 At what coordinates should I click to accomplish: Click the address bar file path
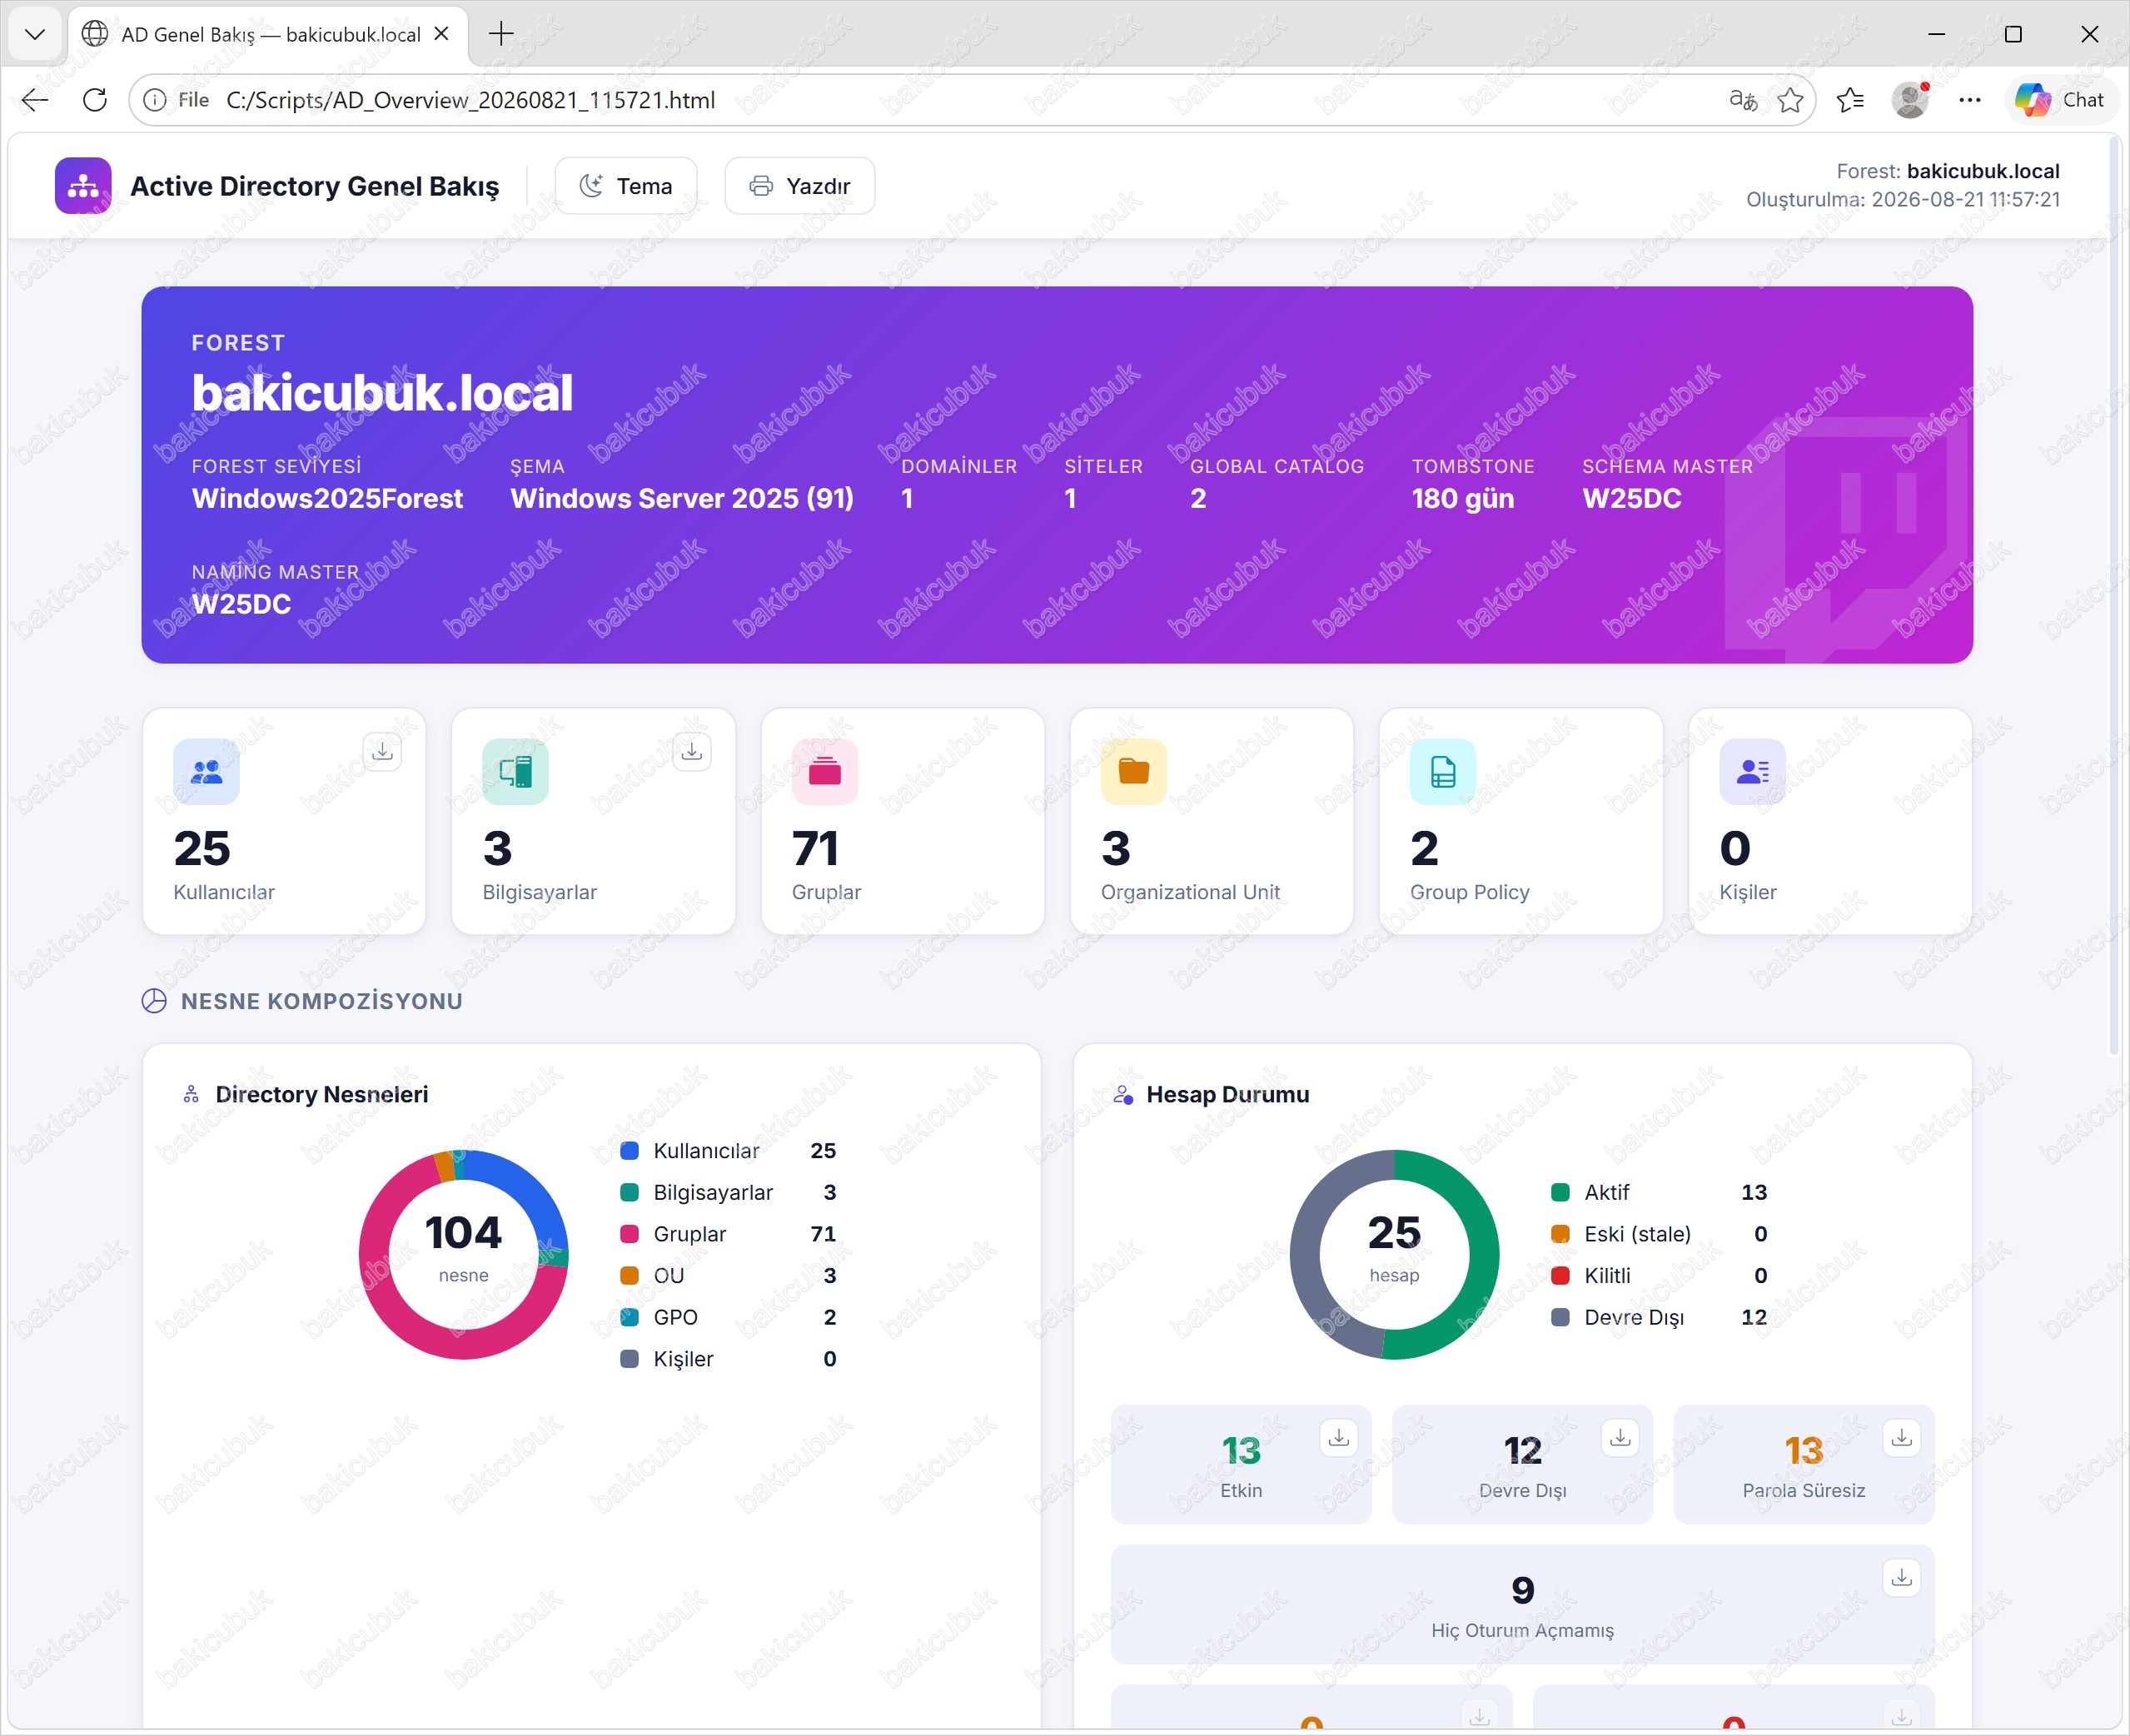(470, 100)
